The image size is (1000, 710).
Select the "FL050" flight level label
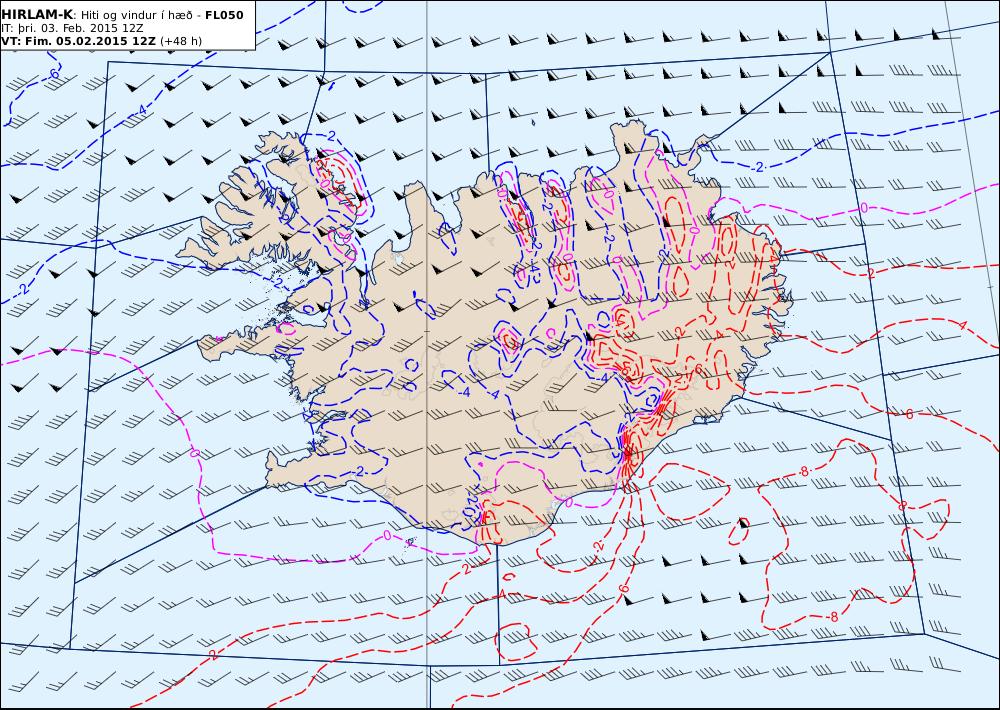[x=224, y=15]
